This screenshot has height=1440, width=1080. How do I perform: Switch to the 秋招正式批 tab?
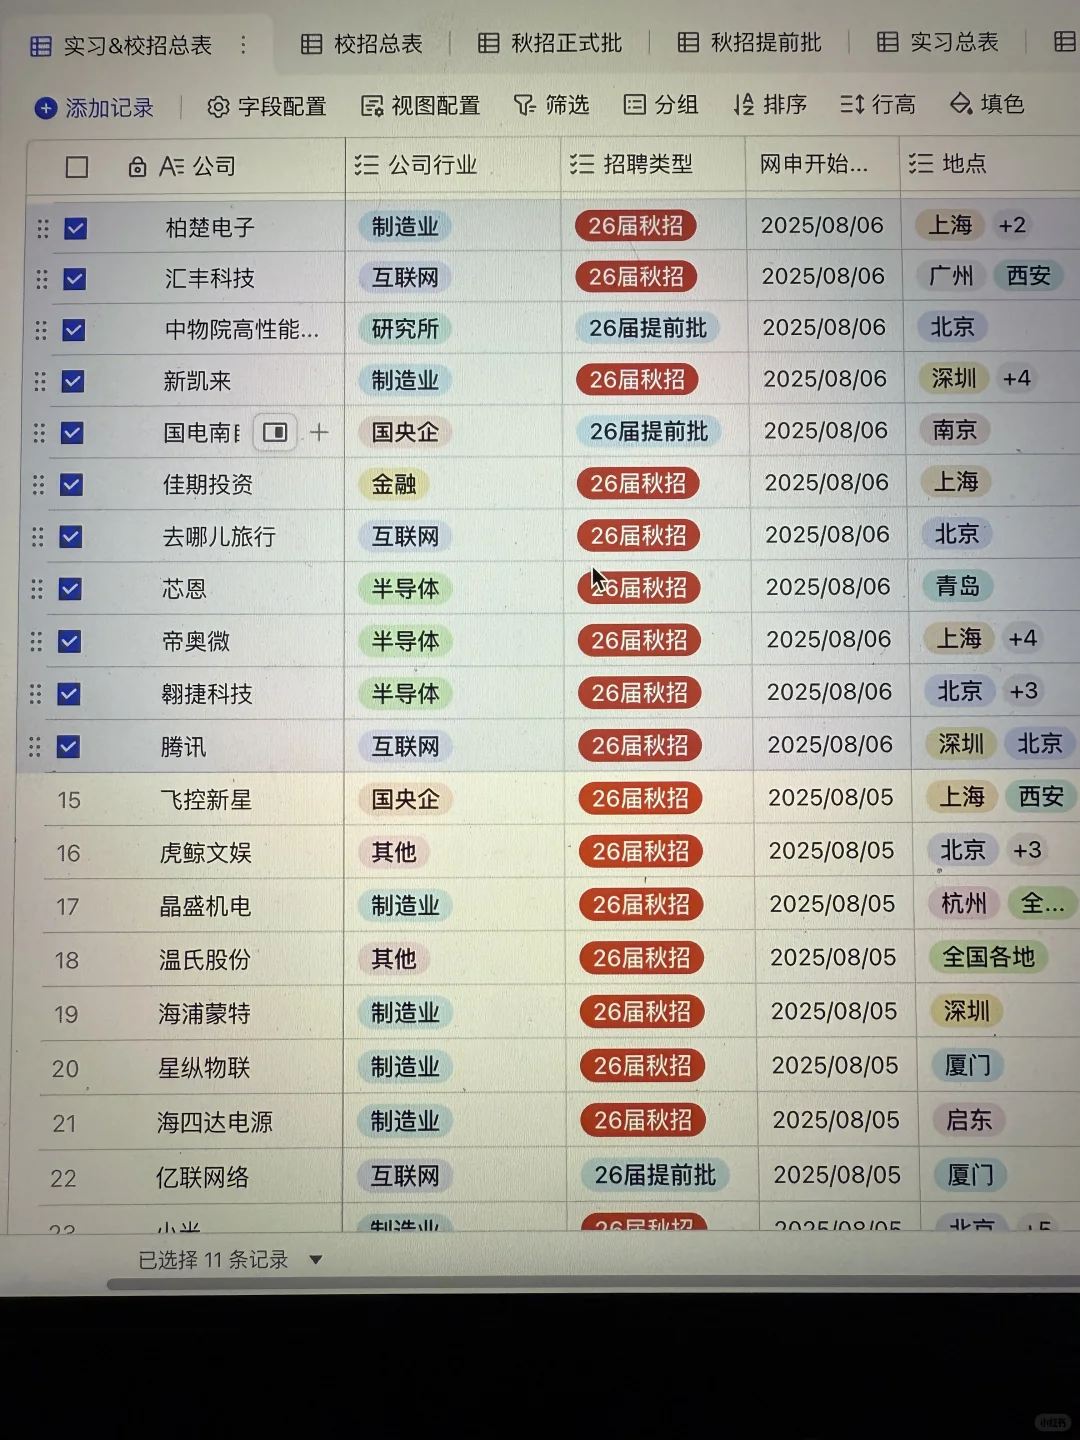pyautogui.click(x=550, y=43)
